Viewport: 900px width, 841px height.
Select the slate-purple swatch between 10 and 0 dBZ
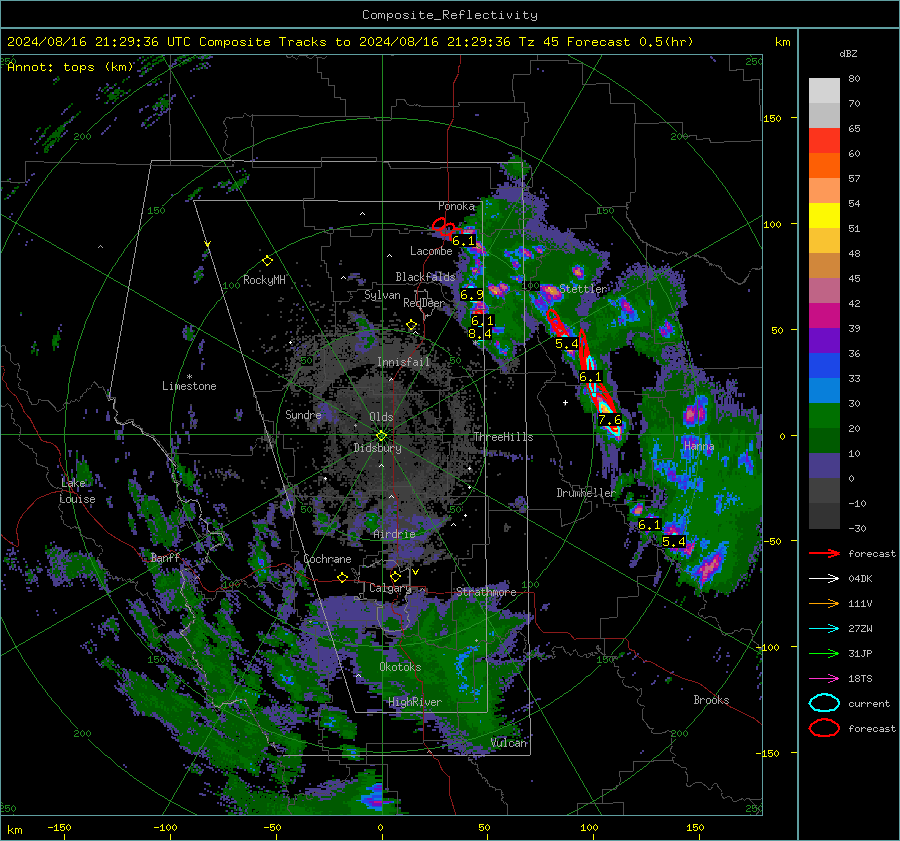[x=824, y=466]
